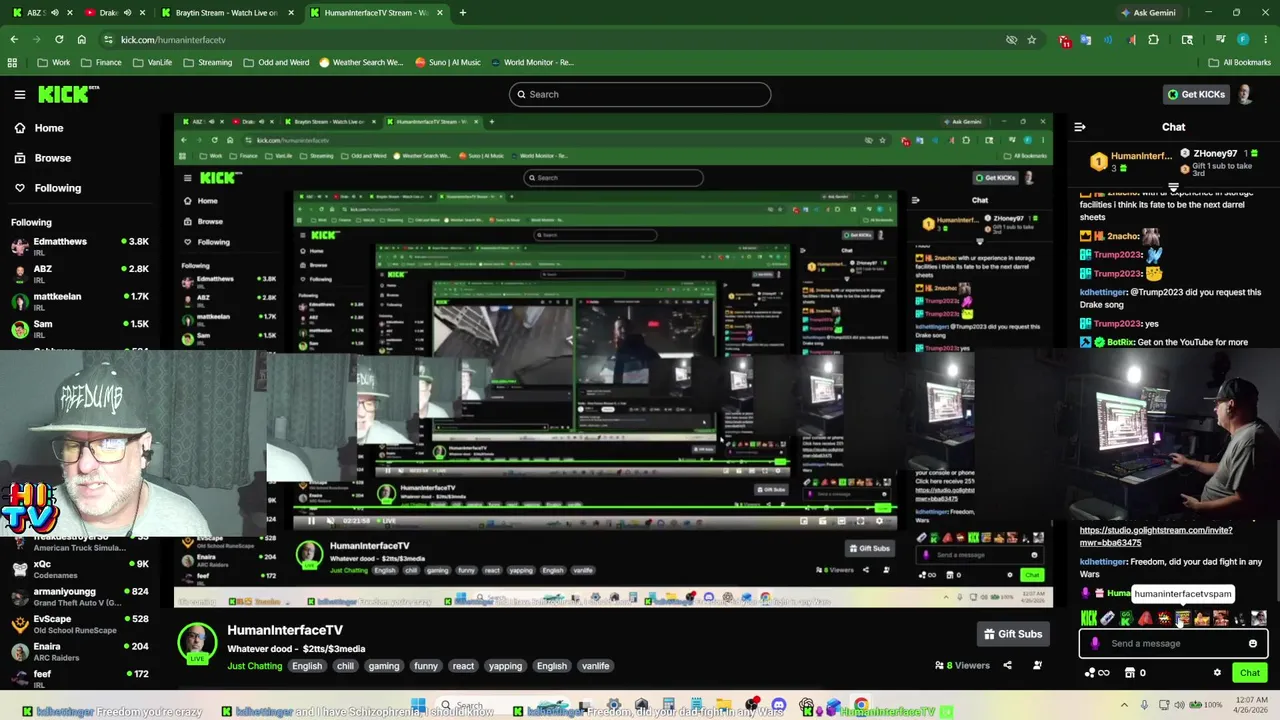The height and width of the screenshot is (720, 1280).
Task: Select the vanlife stream tag
Action: coord(595,666)
